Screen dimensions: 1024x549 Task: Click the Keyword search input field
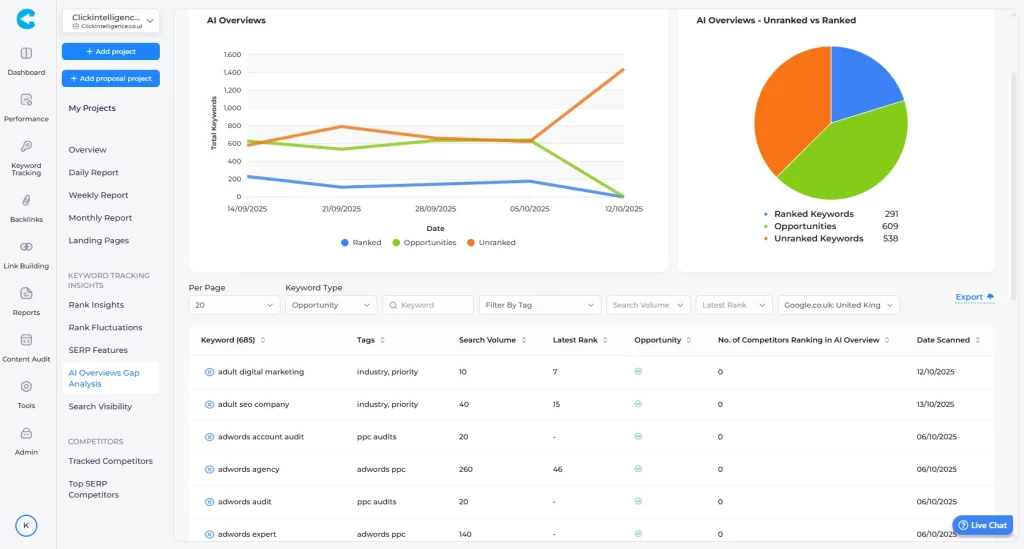click(x=428, y=305)
